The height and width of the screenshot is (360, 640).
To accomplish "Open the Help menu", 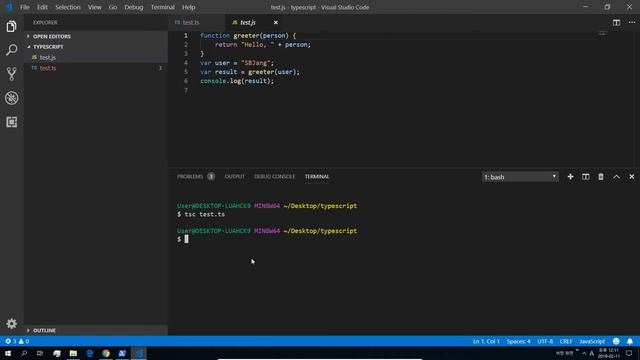I will [x=188, y=7].
